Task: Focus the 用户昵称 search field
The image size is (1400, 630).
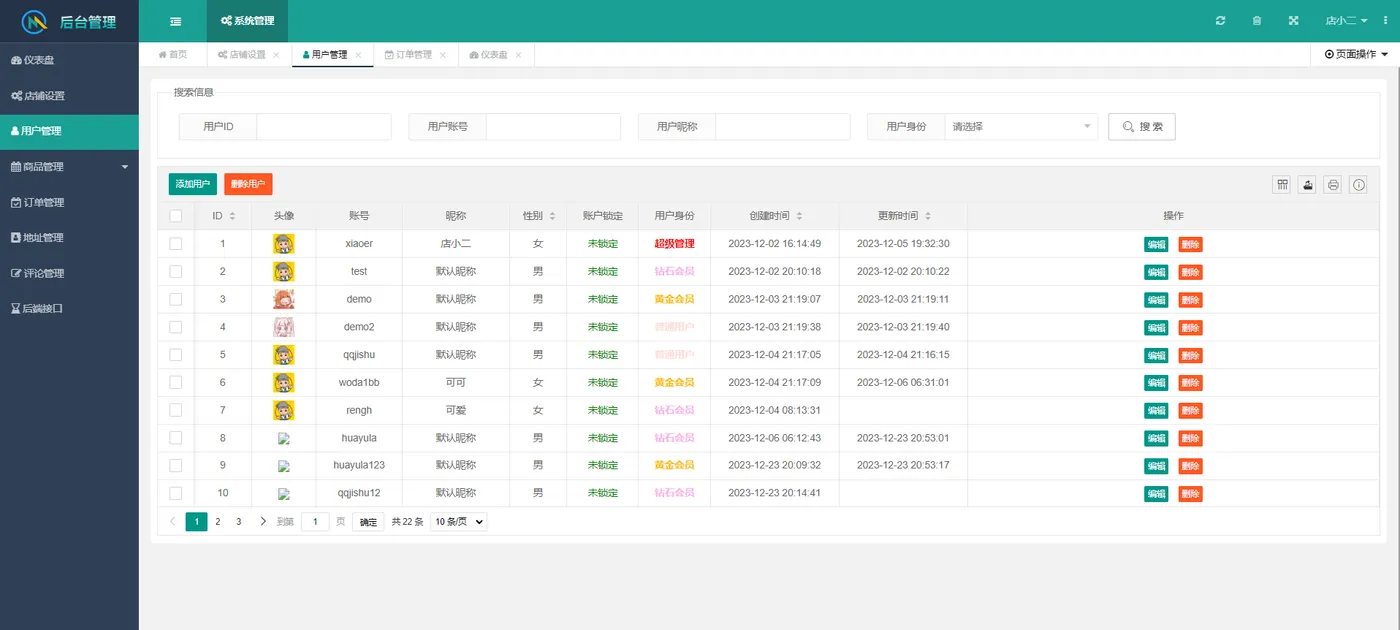Action: point(783,127)
